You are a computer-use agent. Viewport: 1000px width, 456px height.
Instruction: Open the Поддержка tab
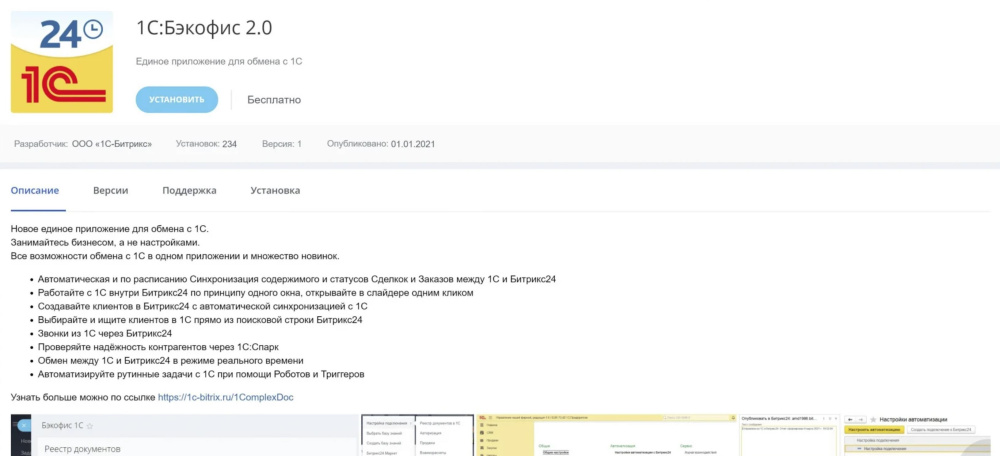click(x=189, y=190)
